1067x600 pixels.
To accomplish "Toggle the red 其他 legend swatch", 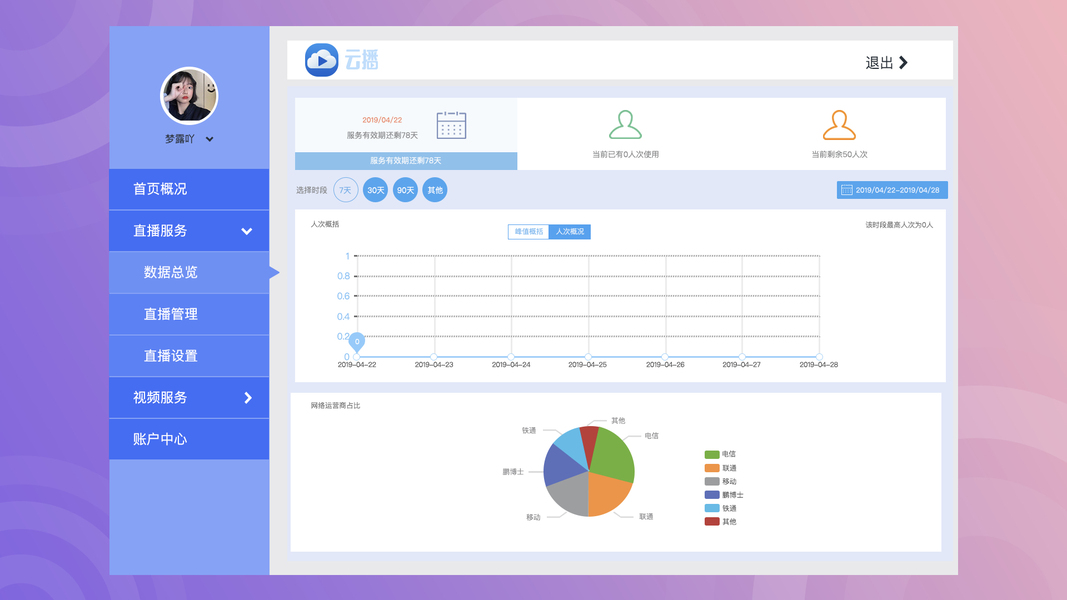I will (712, 522).
